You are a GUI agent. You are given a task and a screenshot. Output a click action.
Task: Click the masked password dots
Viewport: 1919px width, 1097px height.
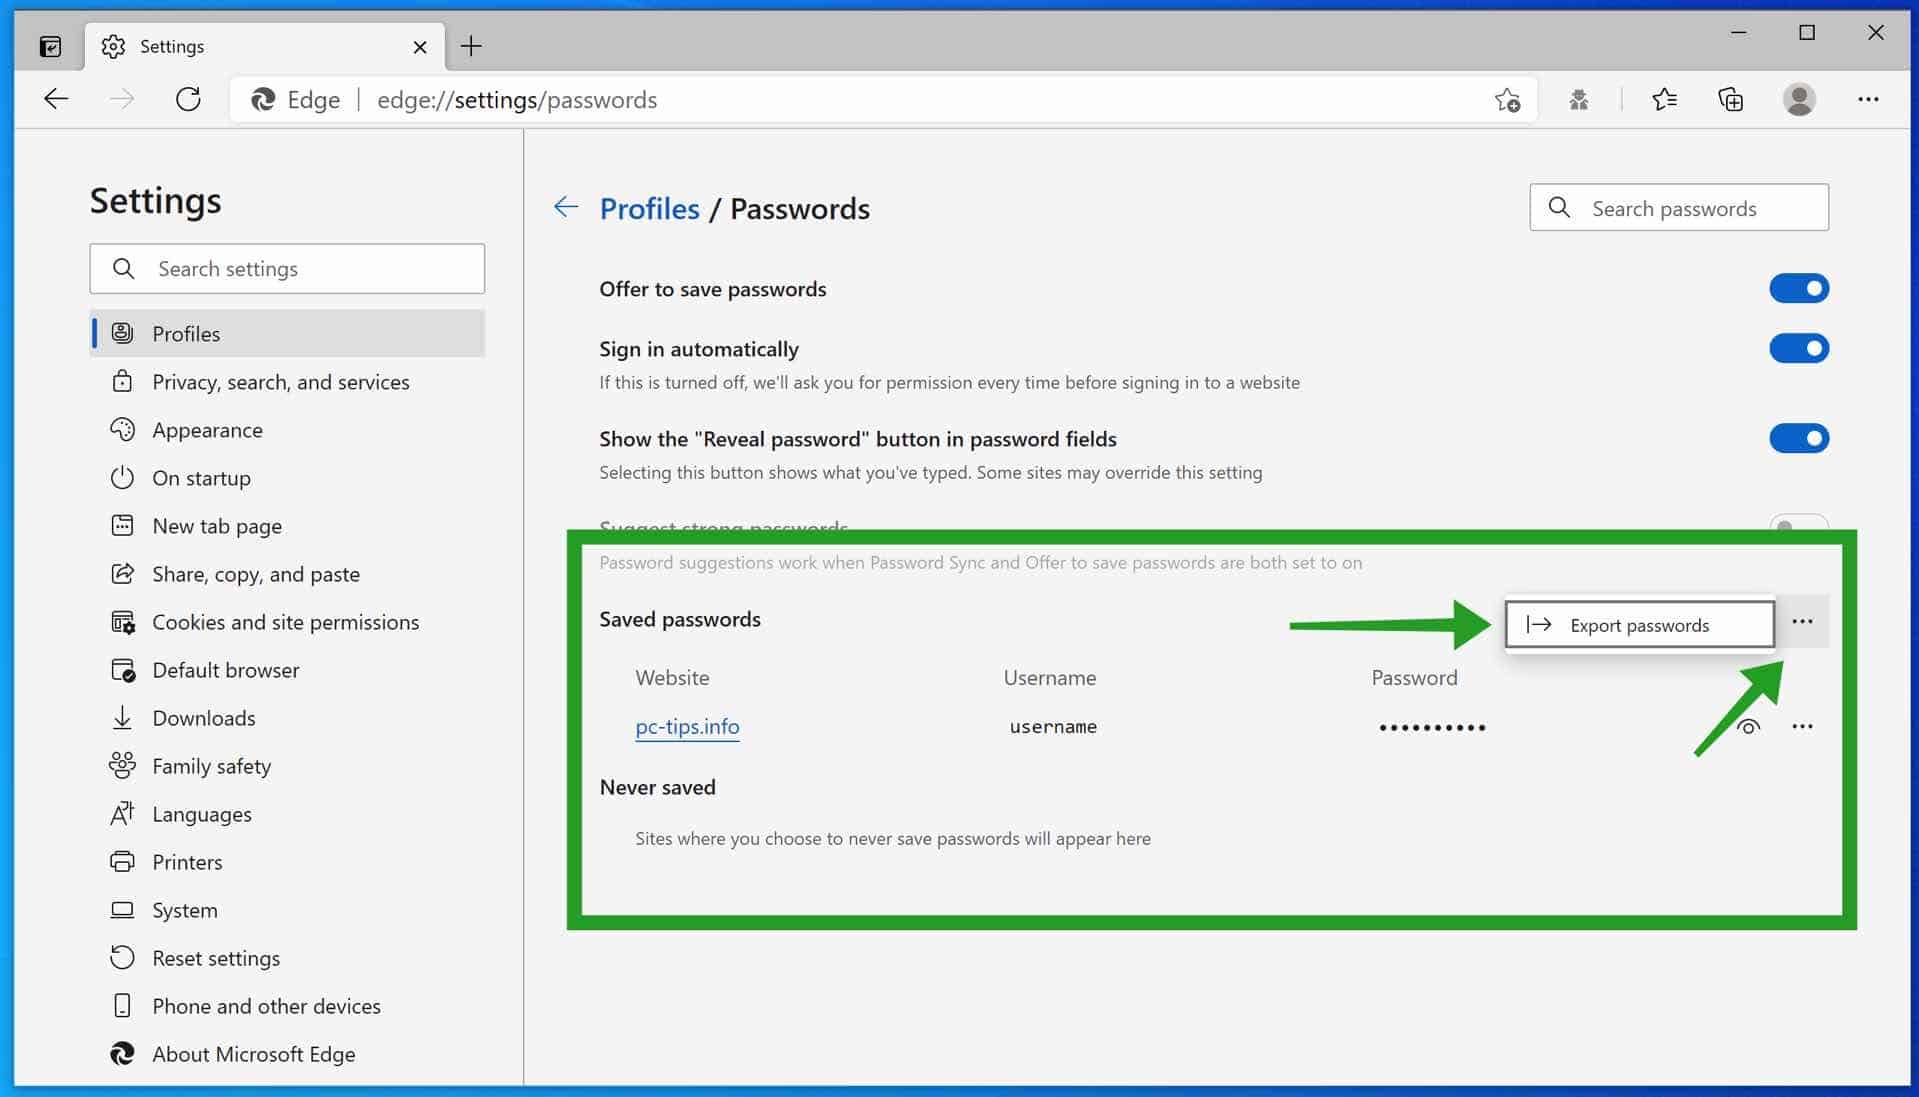(1432, 727)
